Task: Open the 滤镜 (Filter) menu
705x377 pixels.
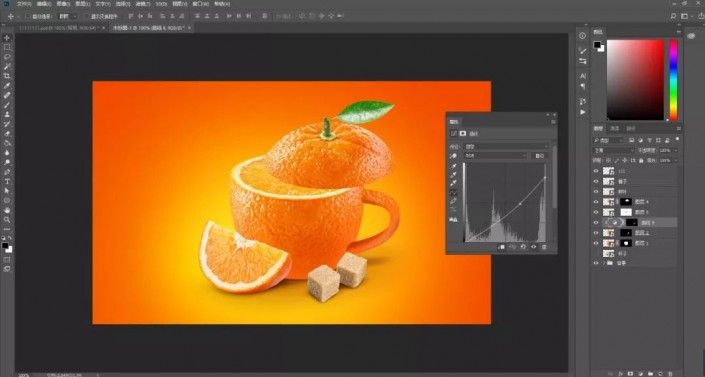Action: click(143, 4)
